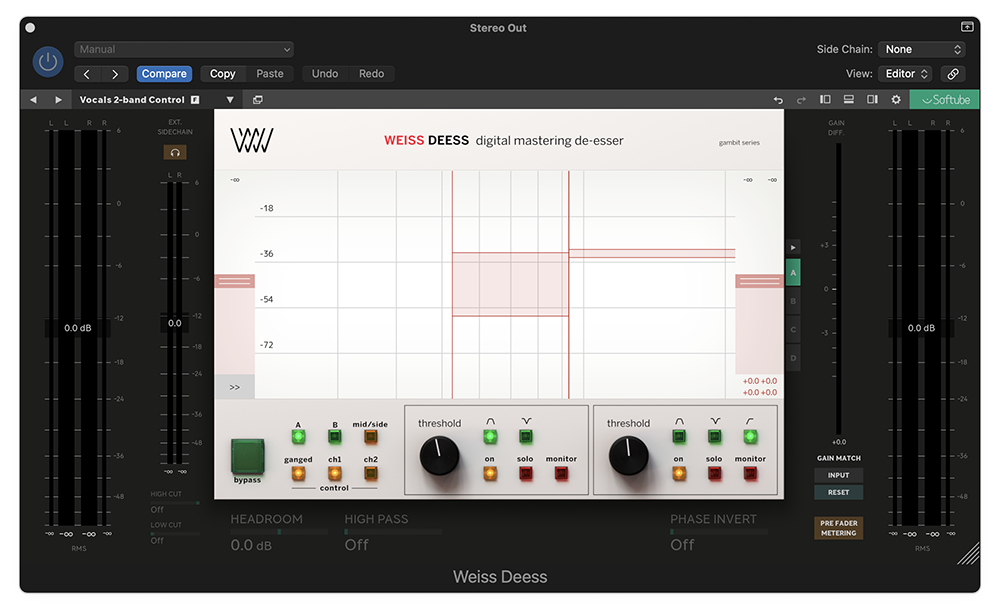Screen dimensions: 1000x616
Task: Toggle band 2 on LED
Action: pyautogui.click(x=679, y=473)
